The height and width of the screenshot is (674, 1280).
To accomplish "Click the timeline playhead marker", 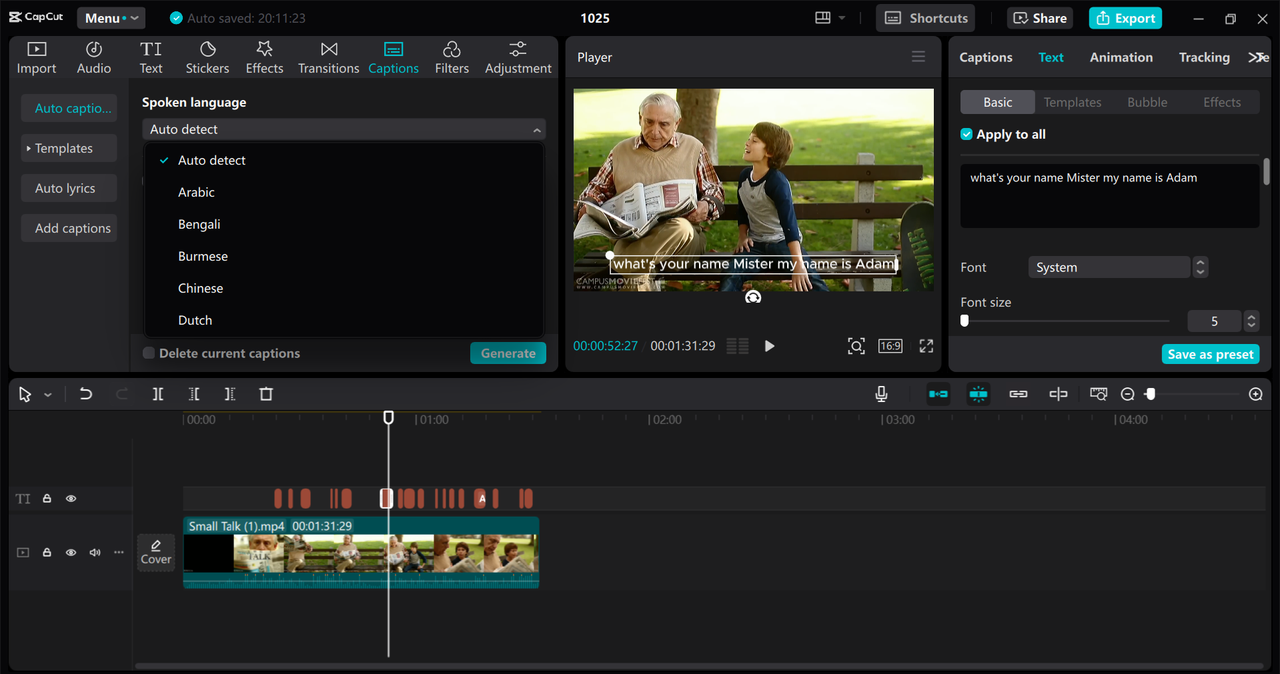I will (389, 417).
